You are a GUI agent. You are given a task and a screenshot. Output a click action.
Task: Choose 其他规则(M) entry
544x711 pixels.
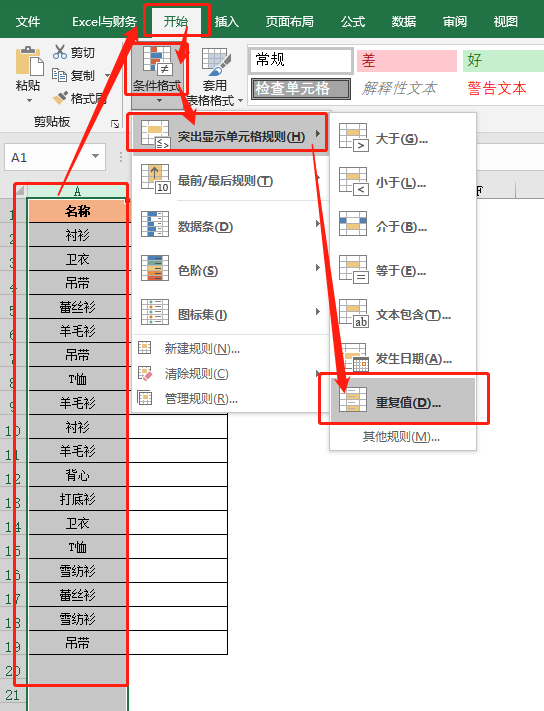(x=401, y=437)
